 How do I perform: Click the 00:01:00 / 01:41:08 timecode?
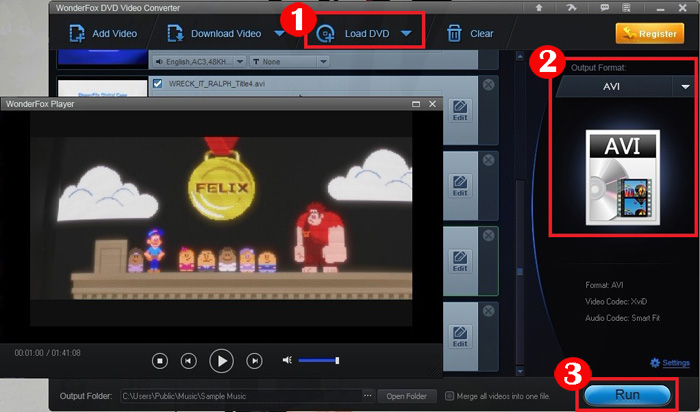pos(47,353)
